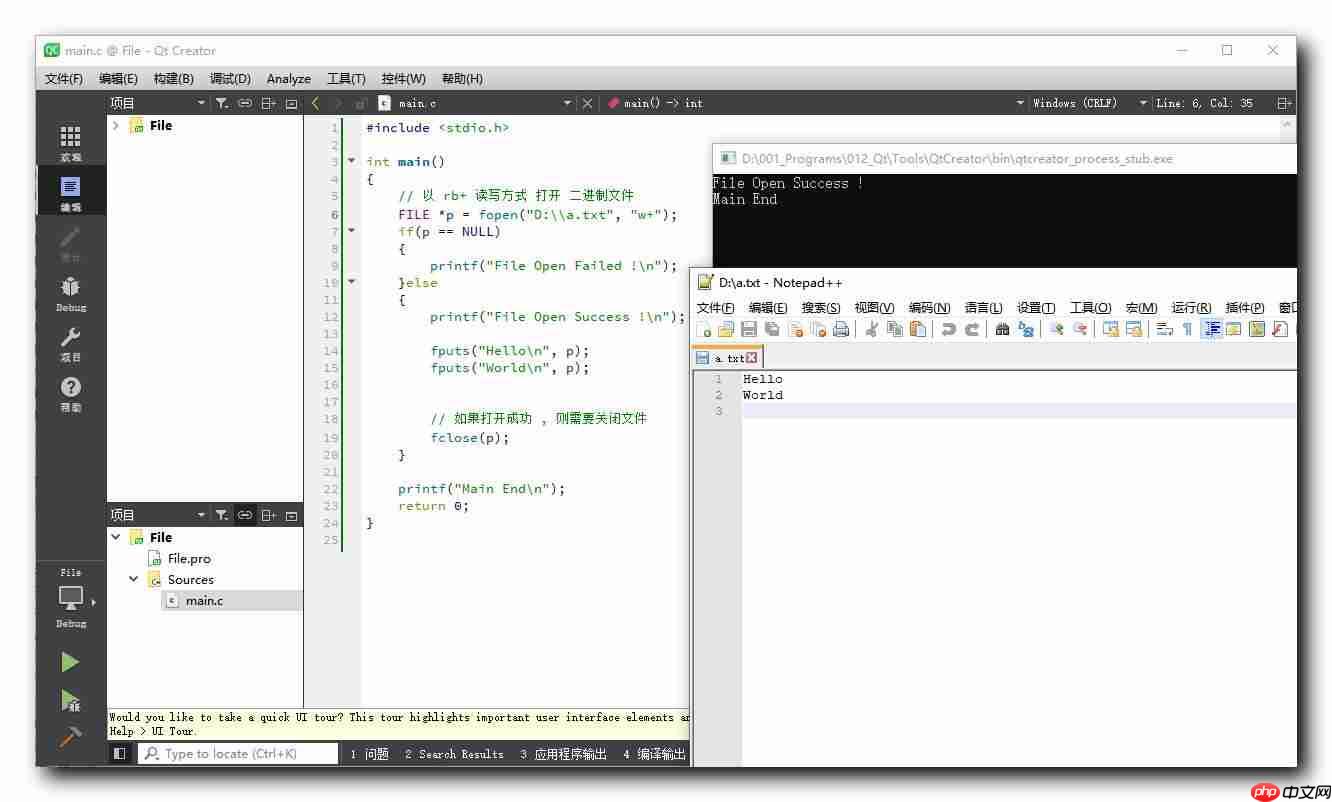Select File.pro in project tree
Viewport: 1332px width, 802px height.
(189, 558)
